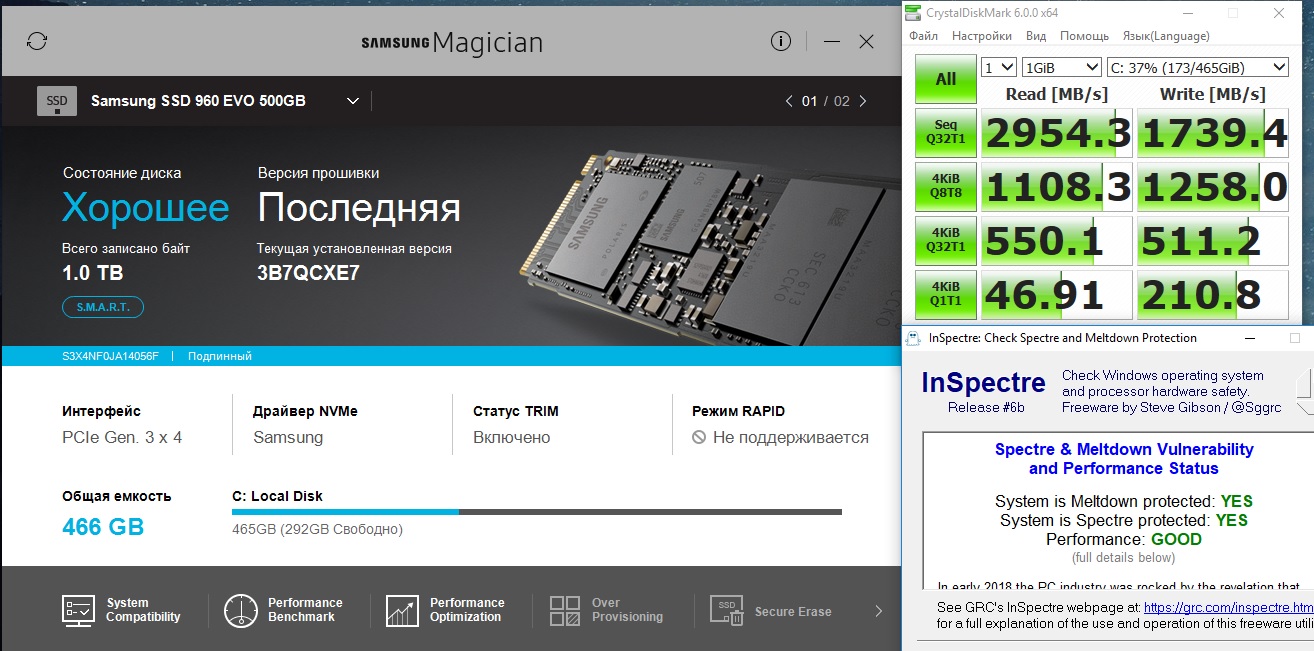Screen dimensions: 1314x651
Task: Open the drive dropdown showing C: 37%
Action: point(1198,67)
